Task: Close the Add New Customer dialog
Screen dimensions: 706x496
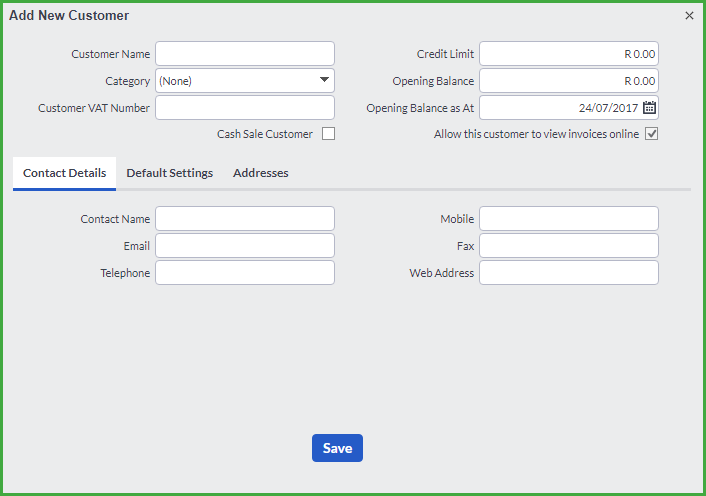Action: [689, 16]
